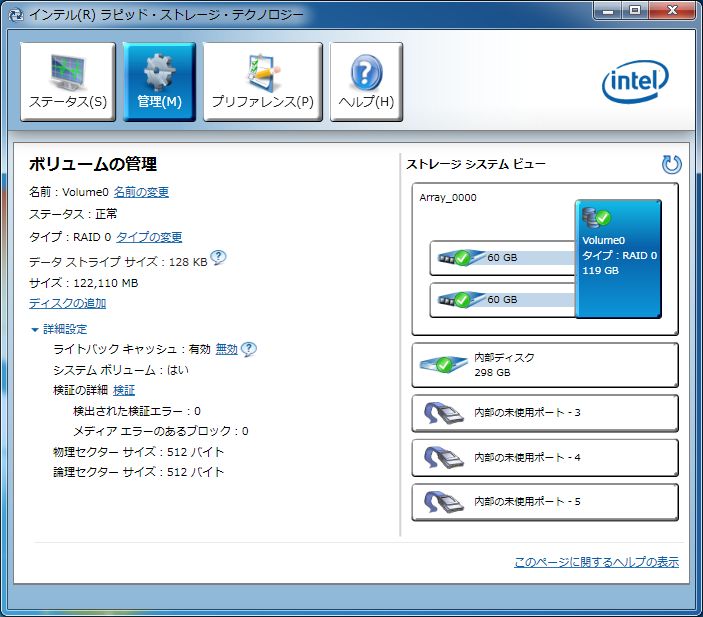
Task: Select 内部の未使用ポート - 3 entry
Action: pos(545,413)
